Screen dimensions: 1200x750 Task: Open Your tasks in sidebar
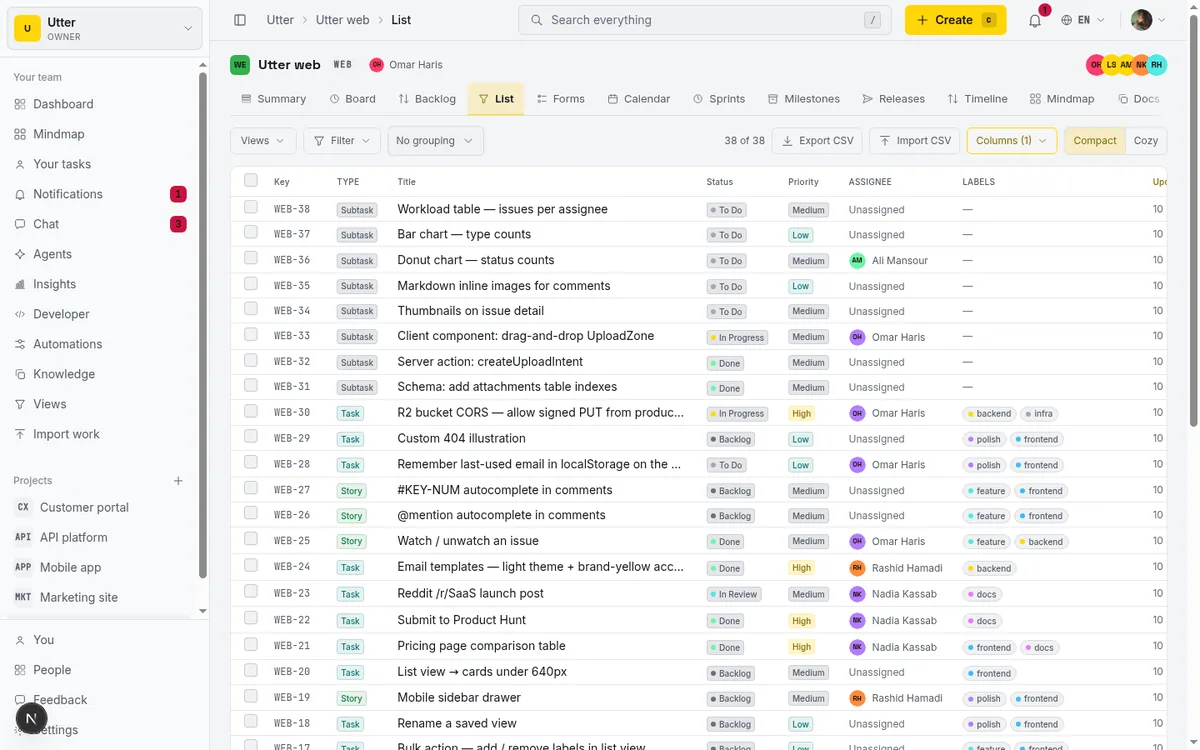[104, 164]
